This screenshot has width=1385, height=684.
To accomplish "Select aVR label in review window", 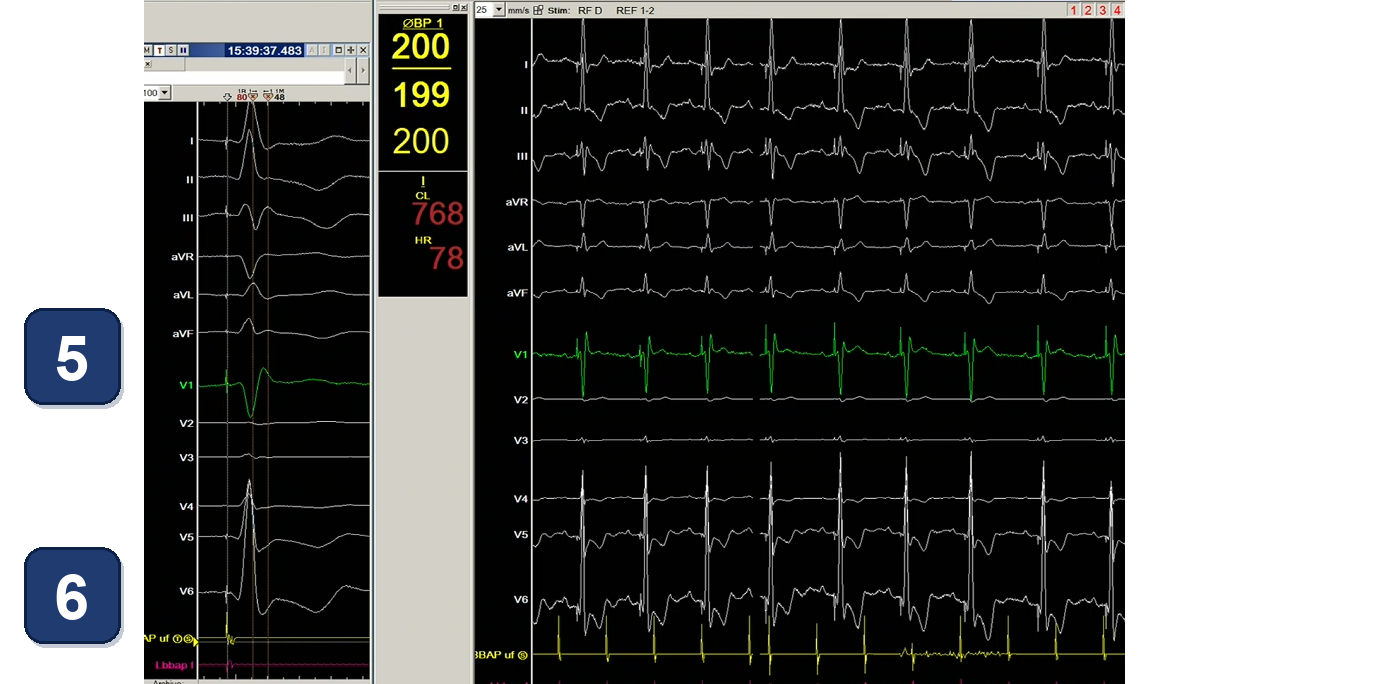I will [x=182, y=257].
